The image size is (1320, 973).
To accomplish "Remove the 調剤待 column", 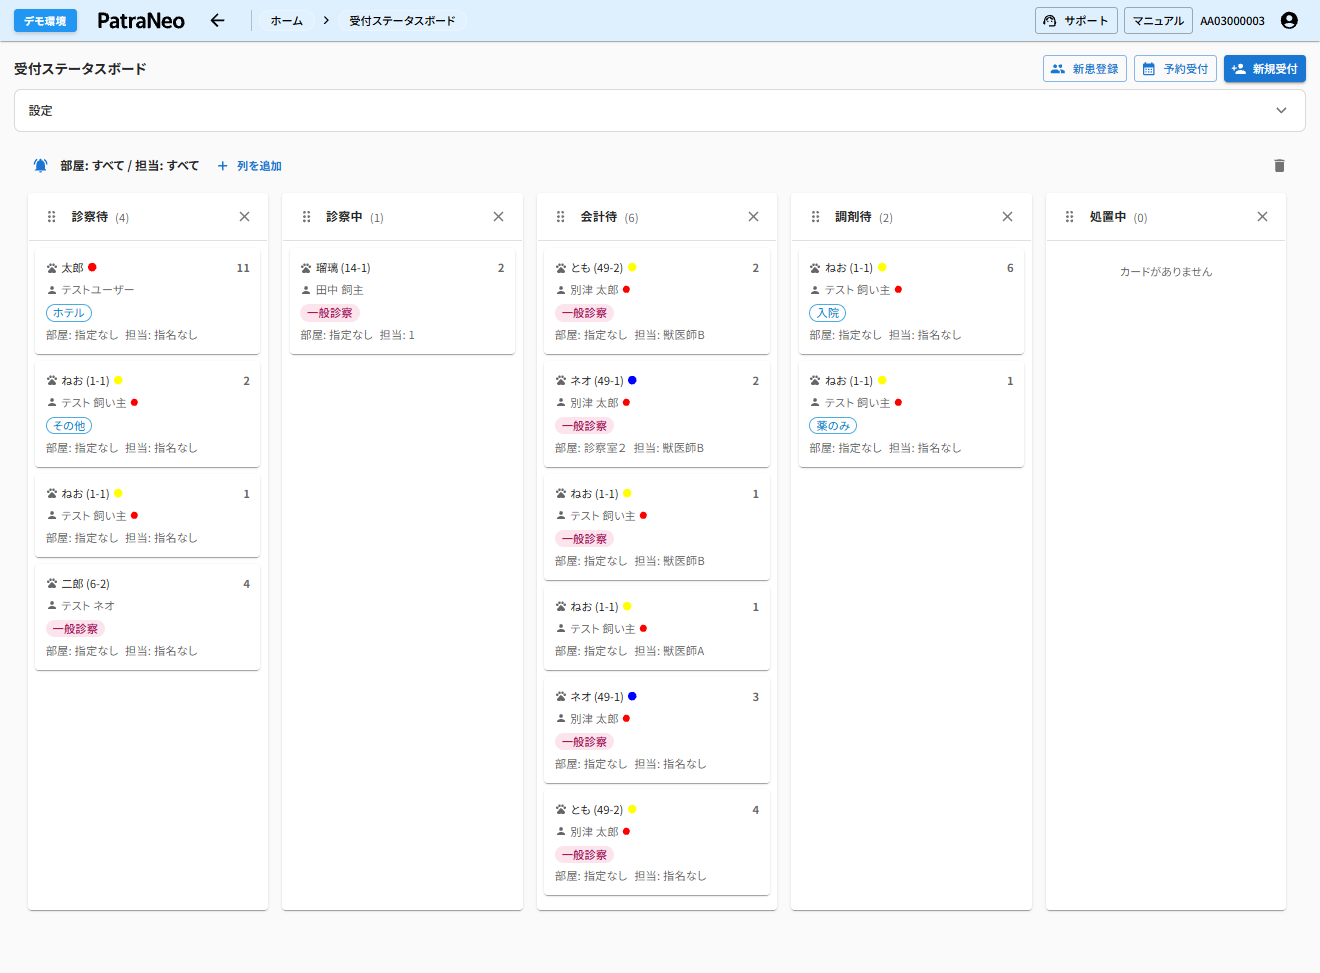I will 1007,217.
